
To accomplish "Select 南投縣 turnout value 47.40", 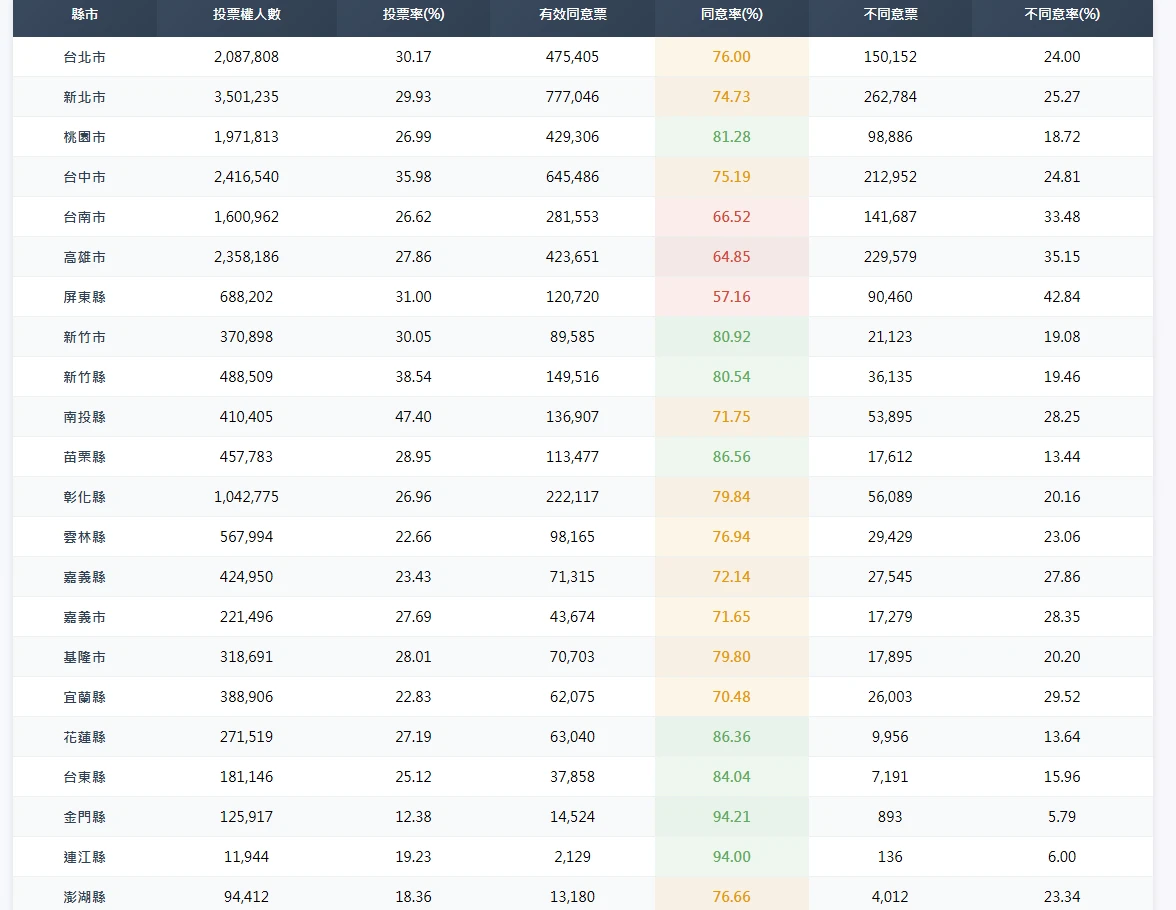I will click(413, 417).
